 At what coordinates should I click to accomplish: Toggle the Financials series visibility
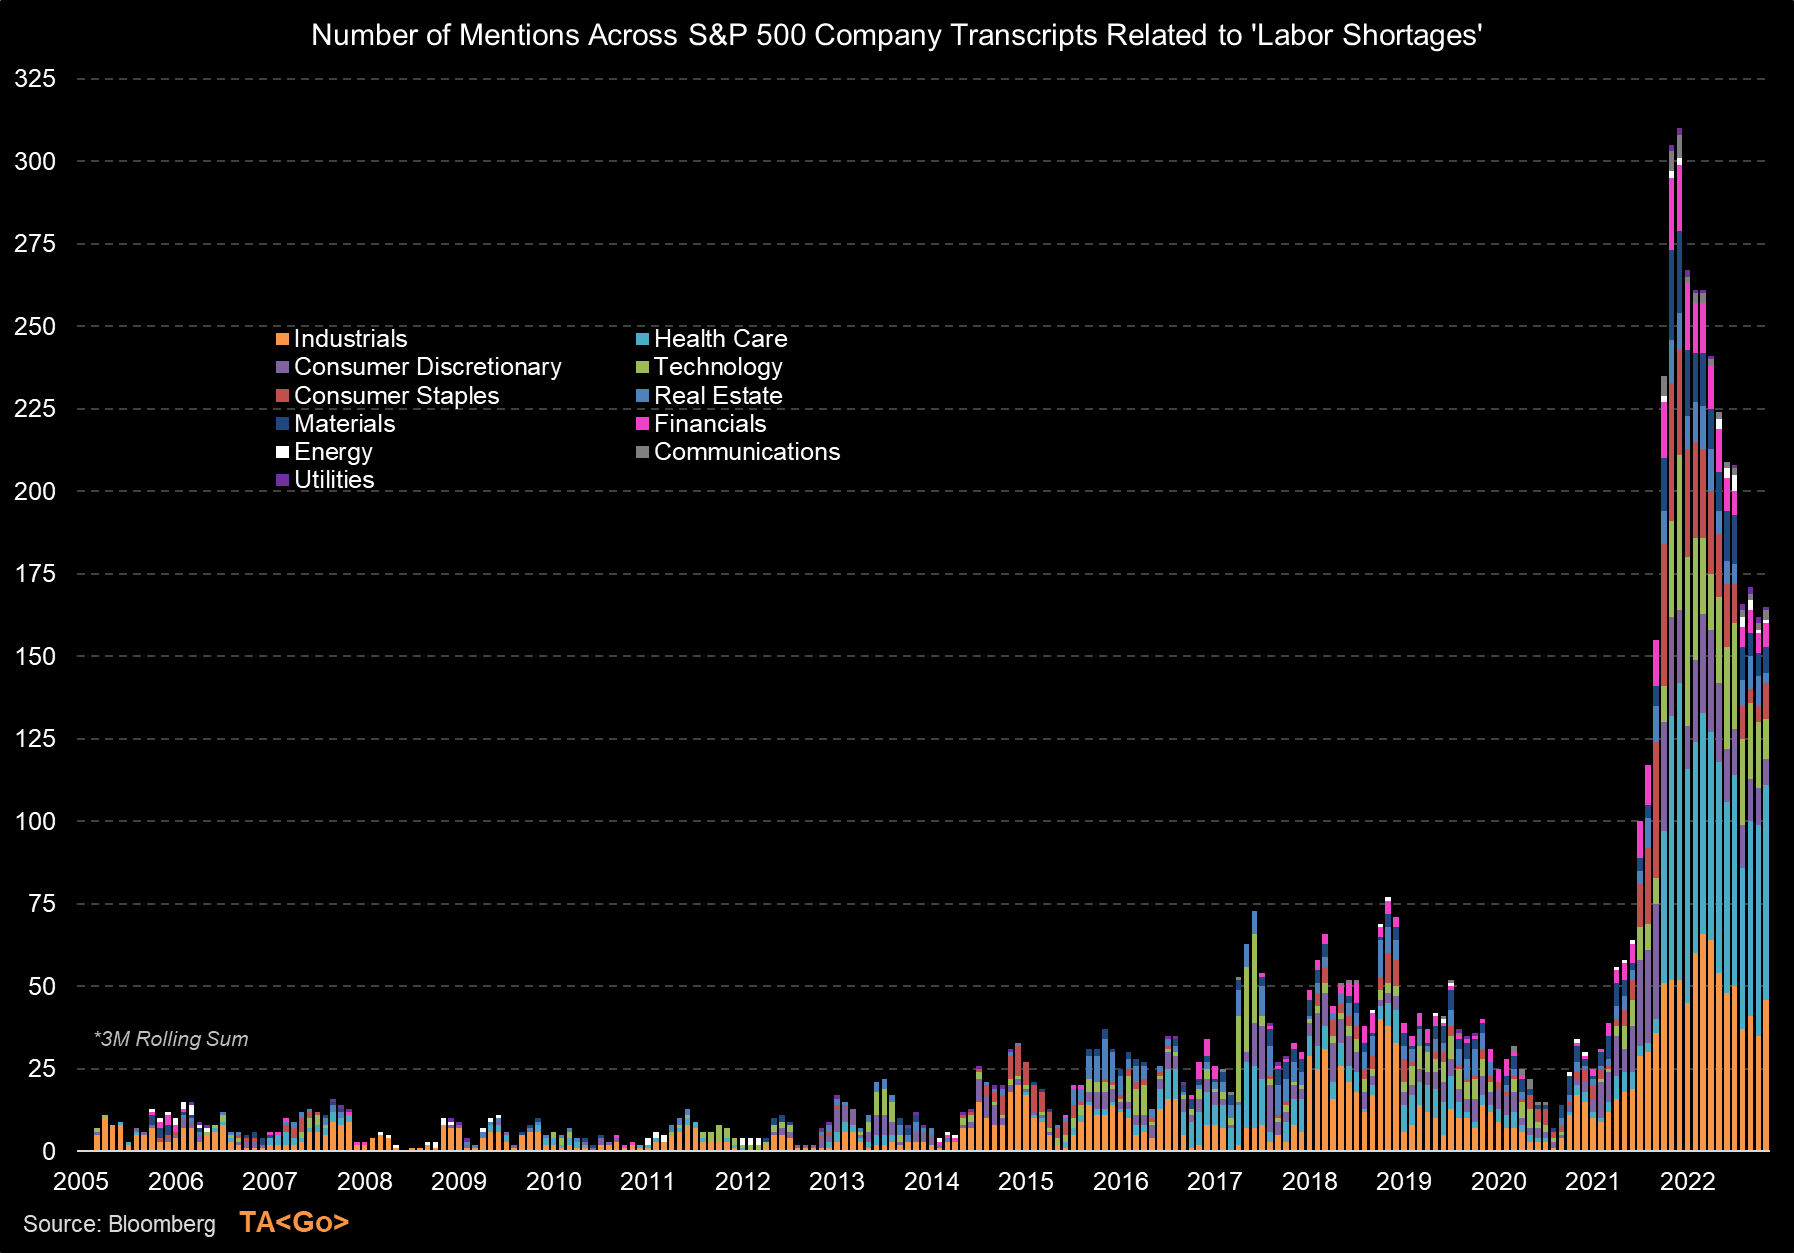tap(645, 423)
